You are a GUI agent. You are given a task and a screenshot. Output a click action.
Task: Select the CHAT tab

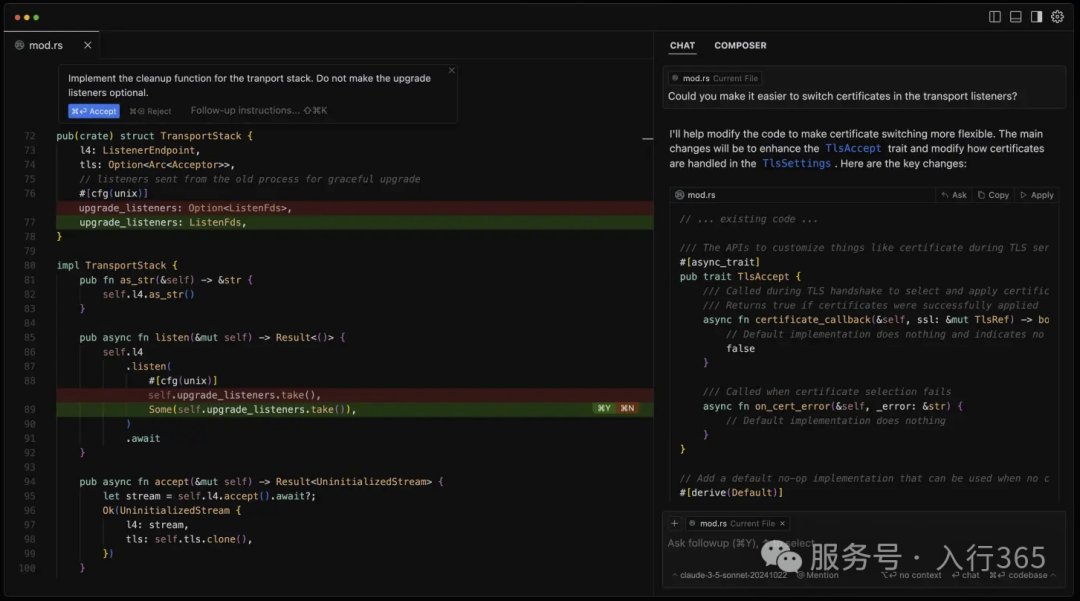tap(682, 45)
